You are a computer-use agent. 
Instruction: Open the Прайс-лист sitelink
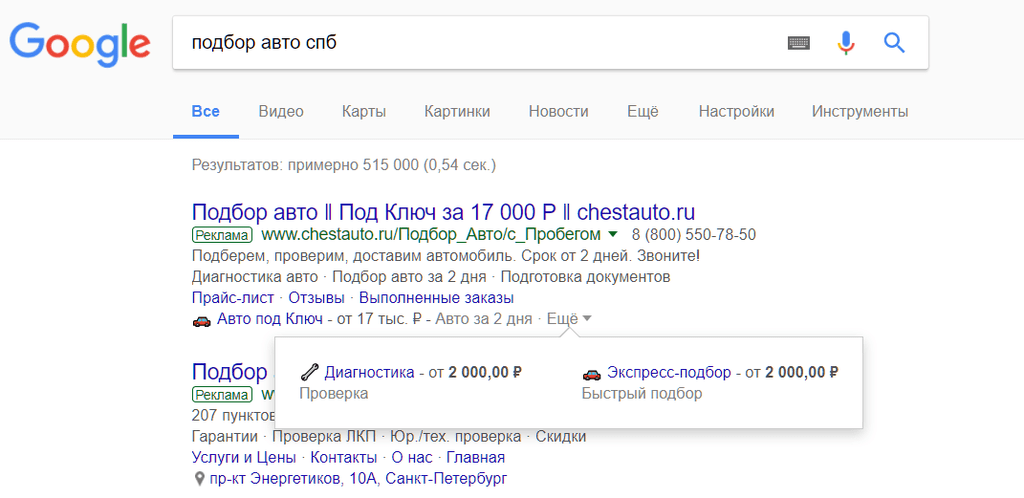233,298
